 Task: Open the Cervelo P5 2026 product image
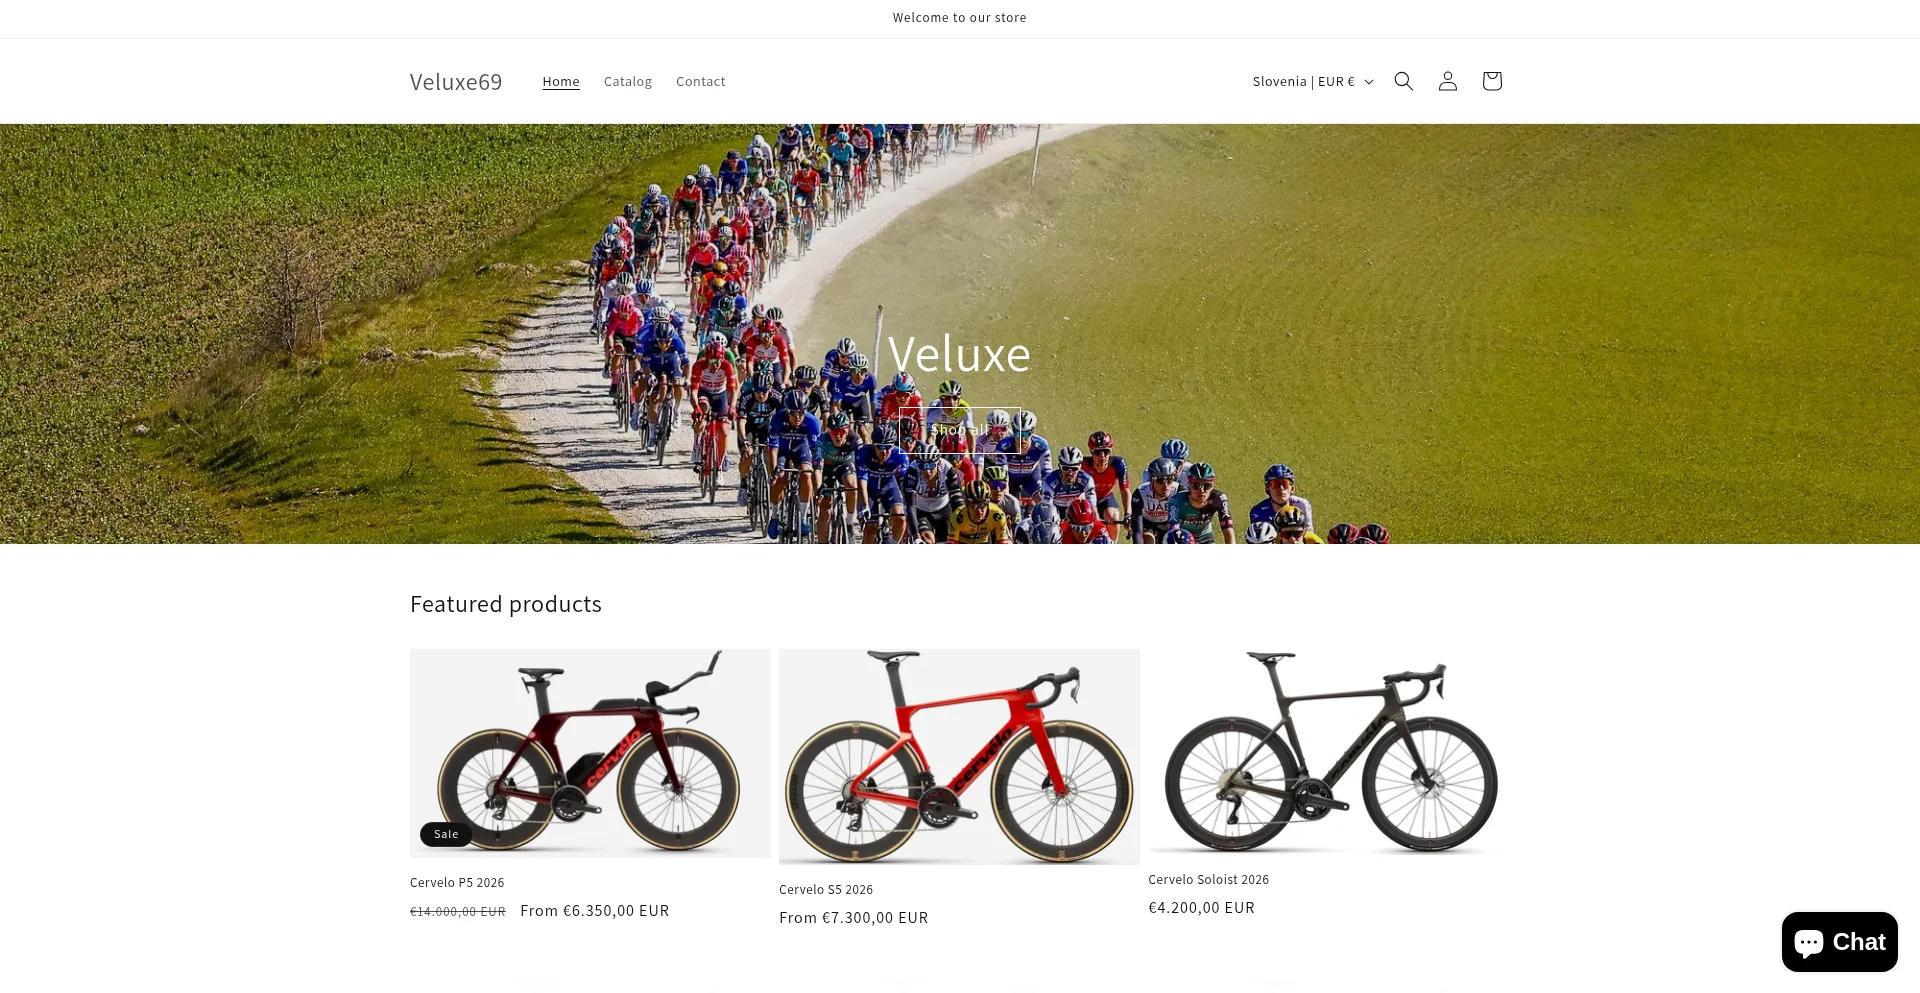click(x=590, y=753)
